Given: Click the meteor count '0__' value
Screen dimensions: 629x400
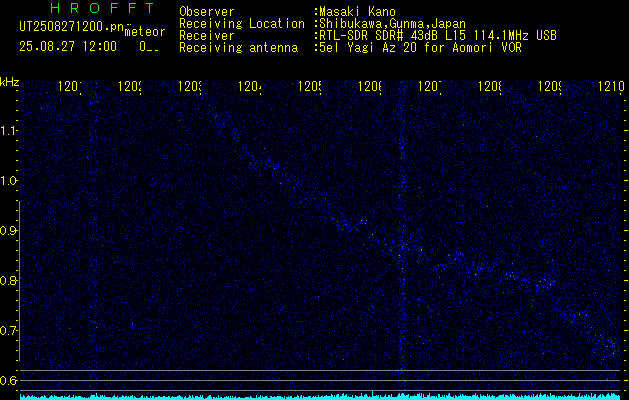Looking at the screenshot, I should pos(149,47).
